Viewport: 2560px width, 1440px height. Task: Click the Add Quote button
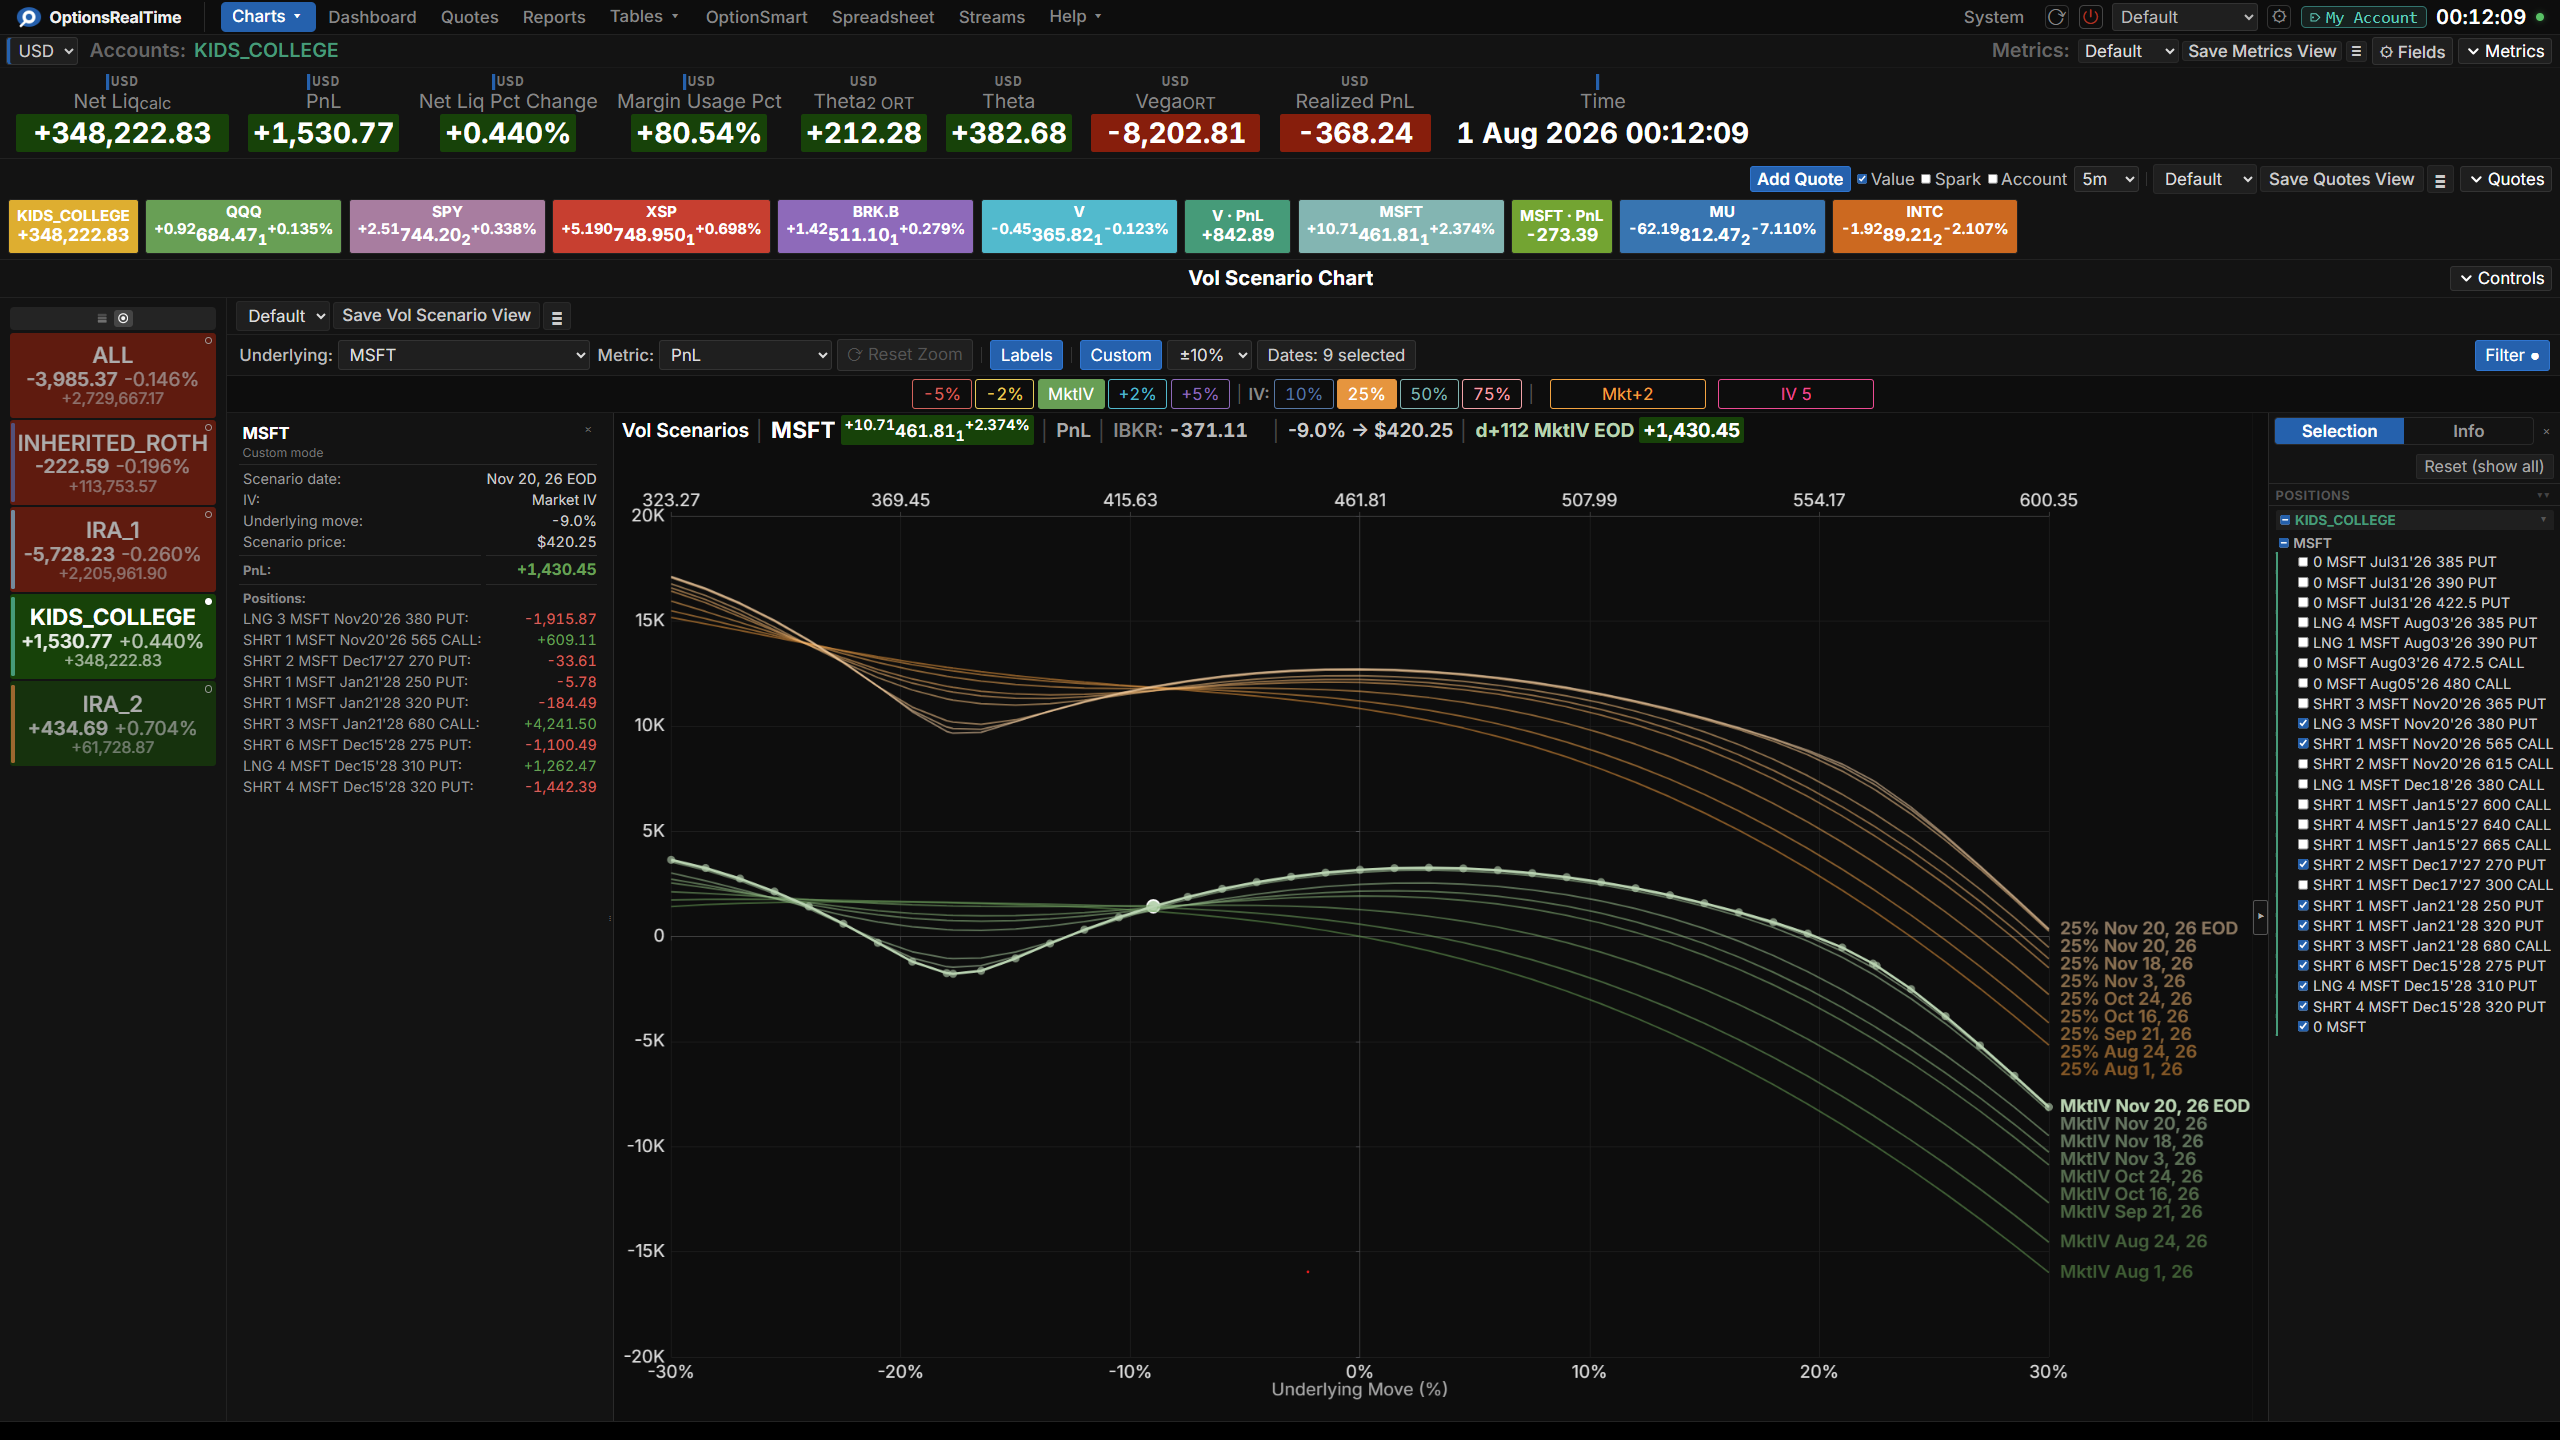(1800, 180)
